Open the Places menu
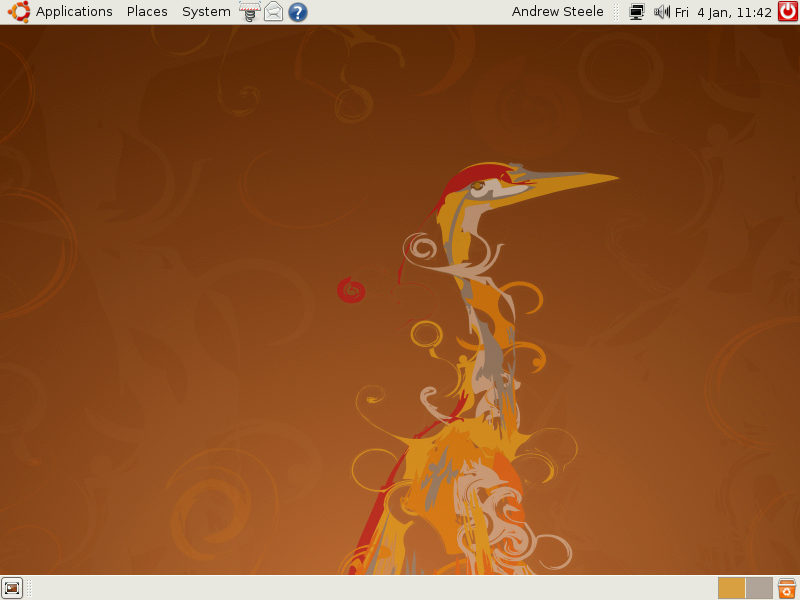800x600 pixels. click(147, 12)
